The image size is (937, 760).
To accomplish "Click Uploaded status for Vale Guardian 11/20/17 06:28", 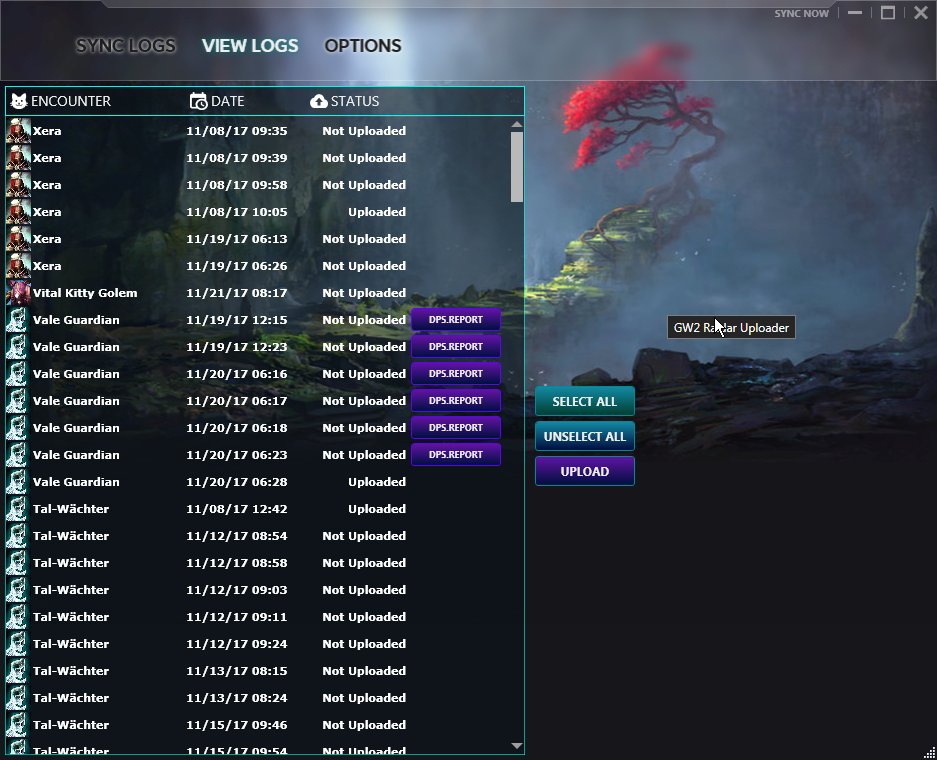I will [x=377, y=482].
